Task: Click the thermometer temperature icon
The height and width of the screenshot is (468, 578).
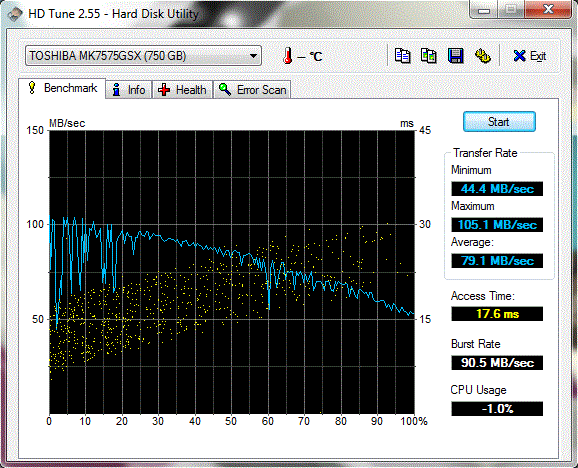Action: (x=288, y=56)
